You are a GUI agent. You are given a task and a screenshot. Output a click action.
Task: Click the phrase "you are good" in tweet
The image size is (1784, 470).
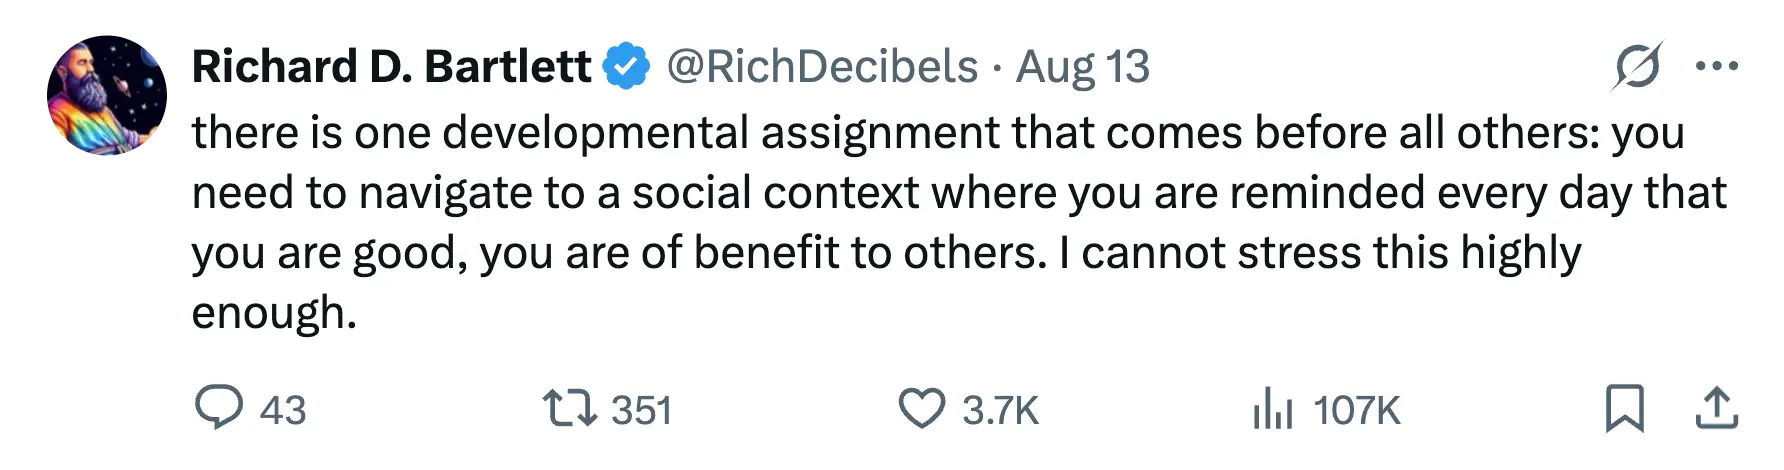[329, 253]
